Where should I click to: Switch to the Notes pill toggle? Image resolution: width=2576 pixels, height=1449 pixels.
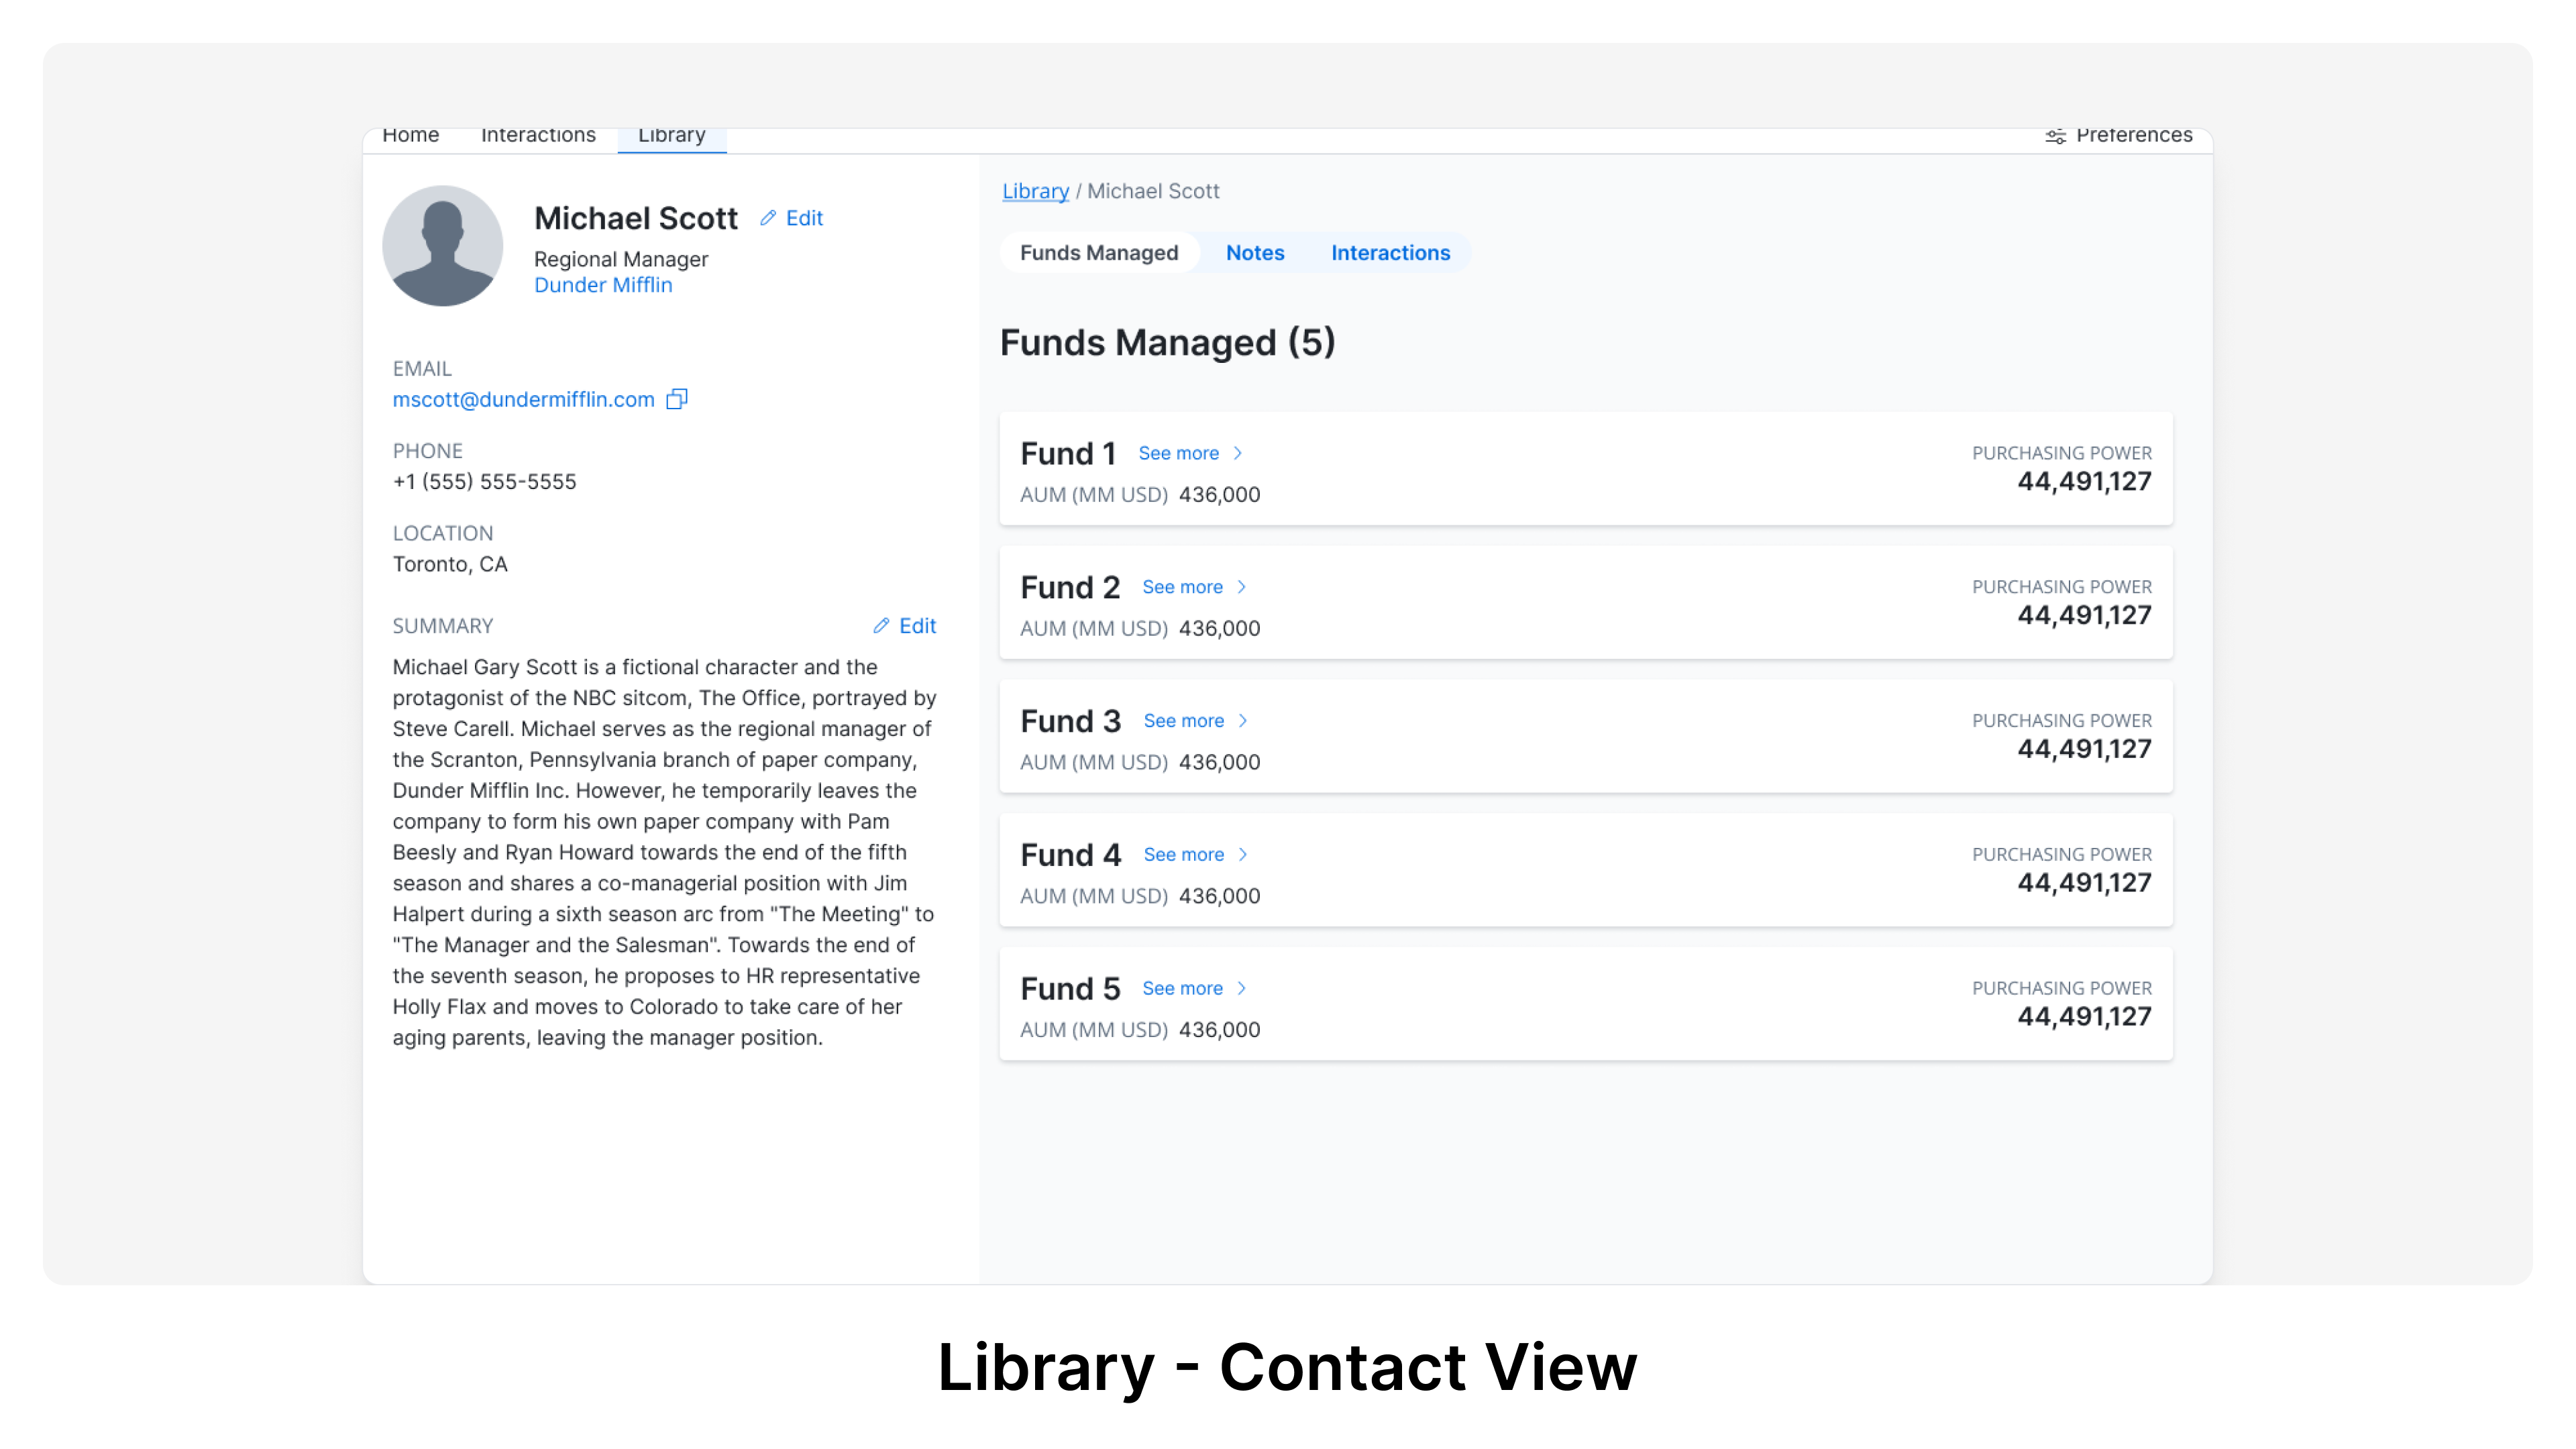(1255, 253)
